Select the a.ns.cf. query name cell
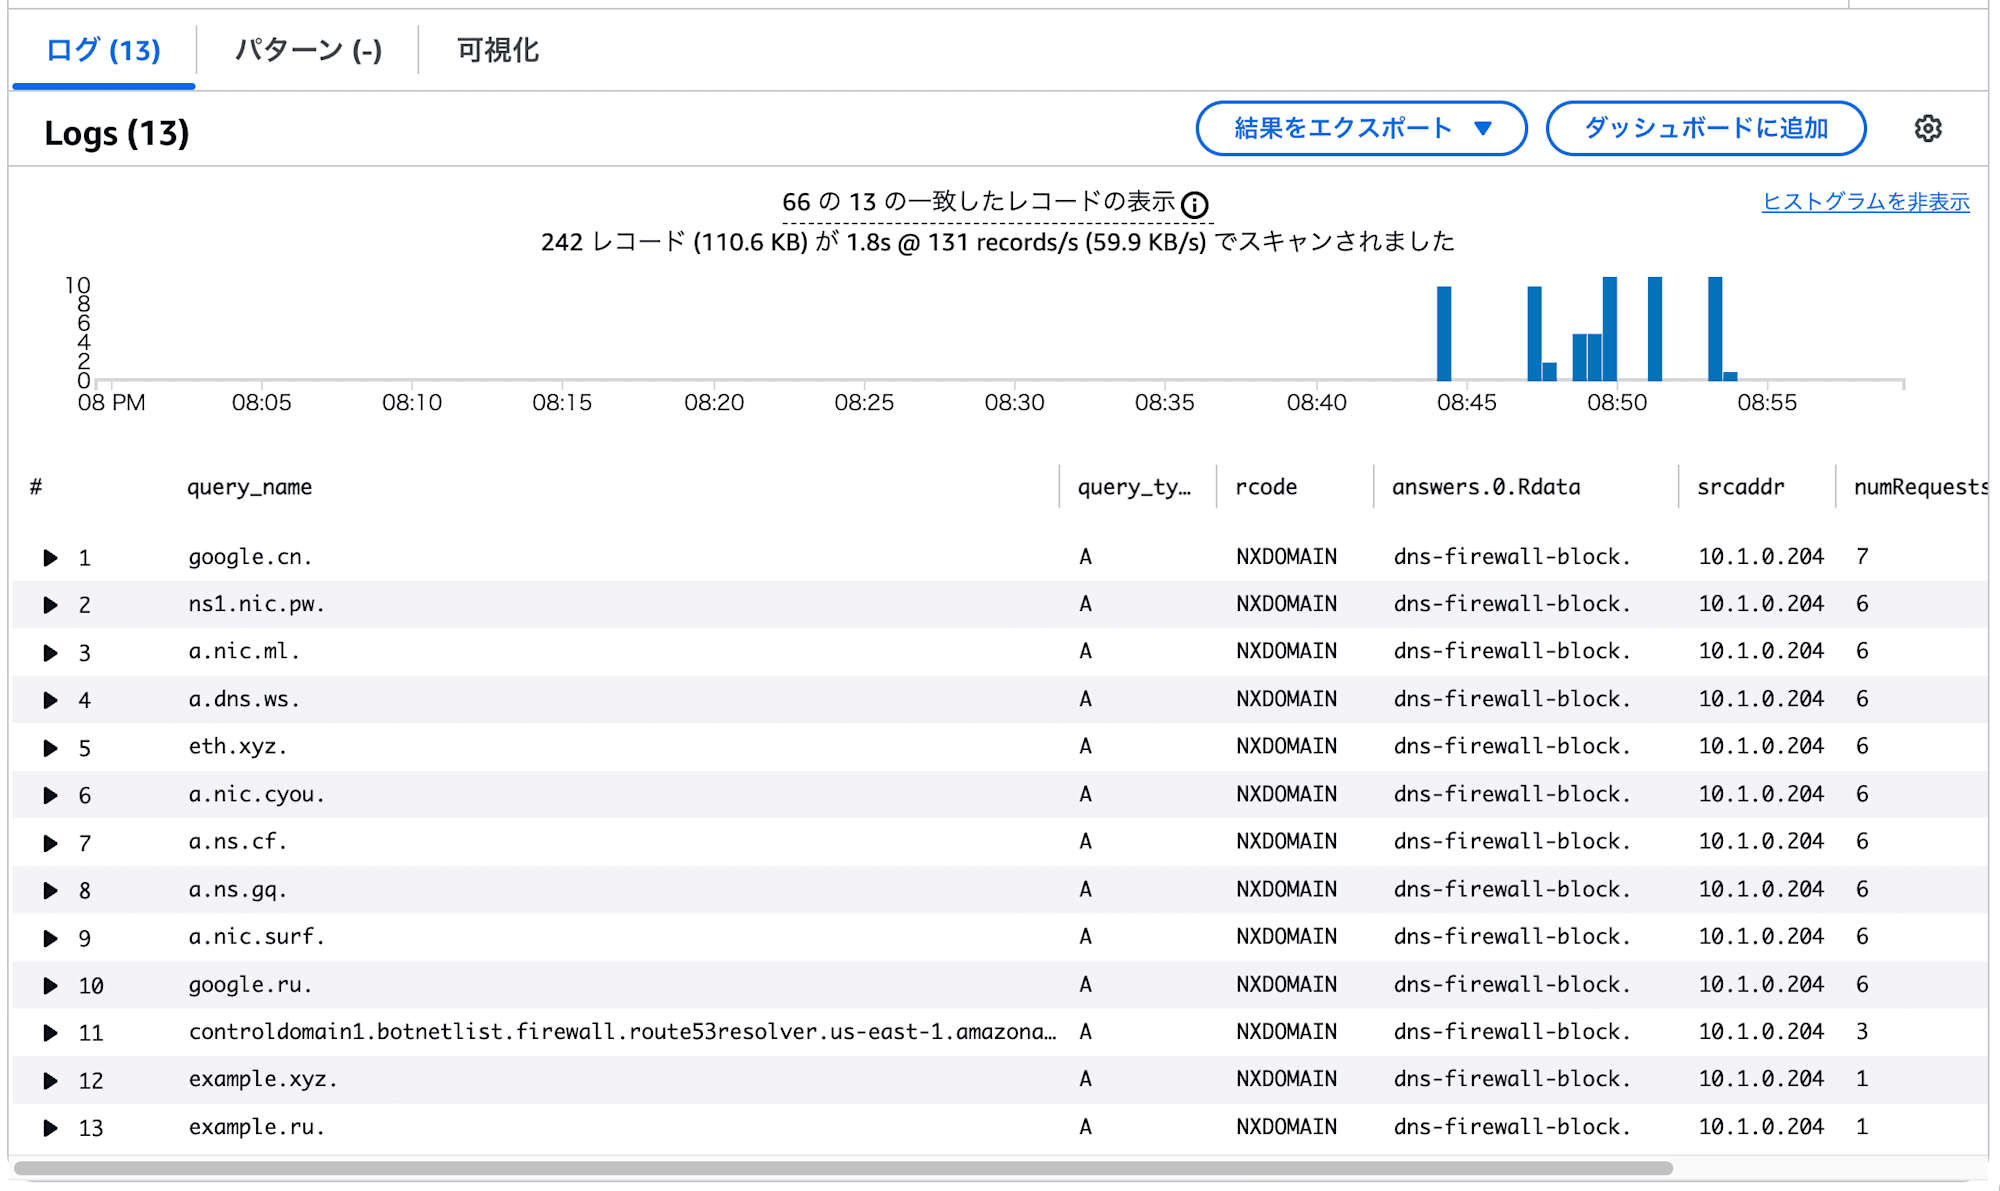 [238, 841]
